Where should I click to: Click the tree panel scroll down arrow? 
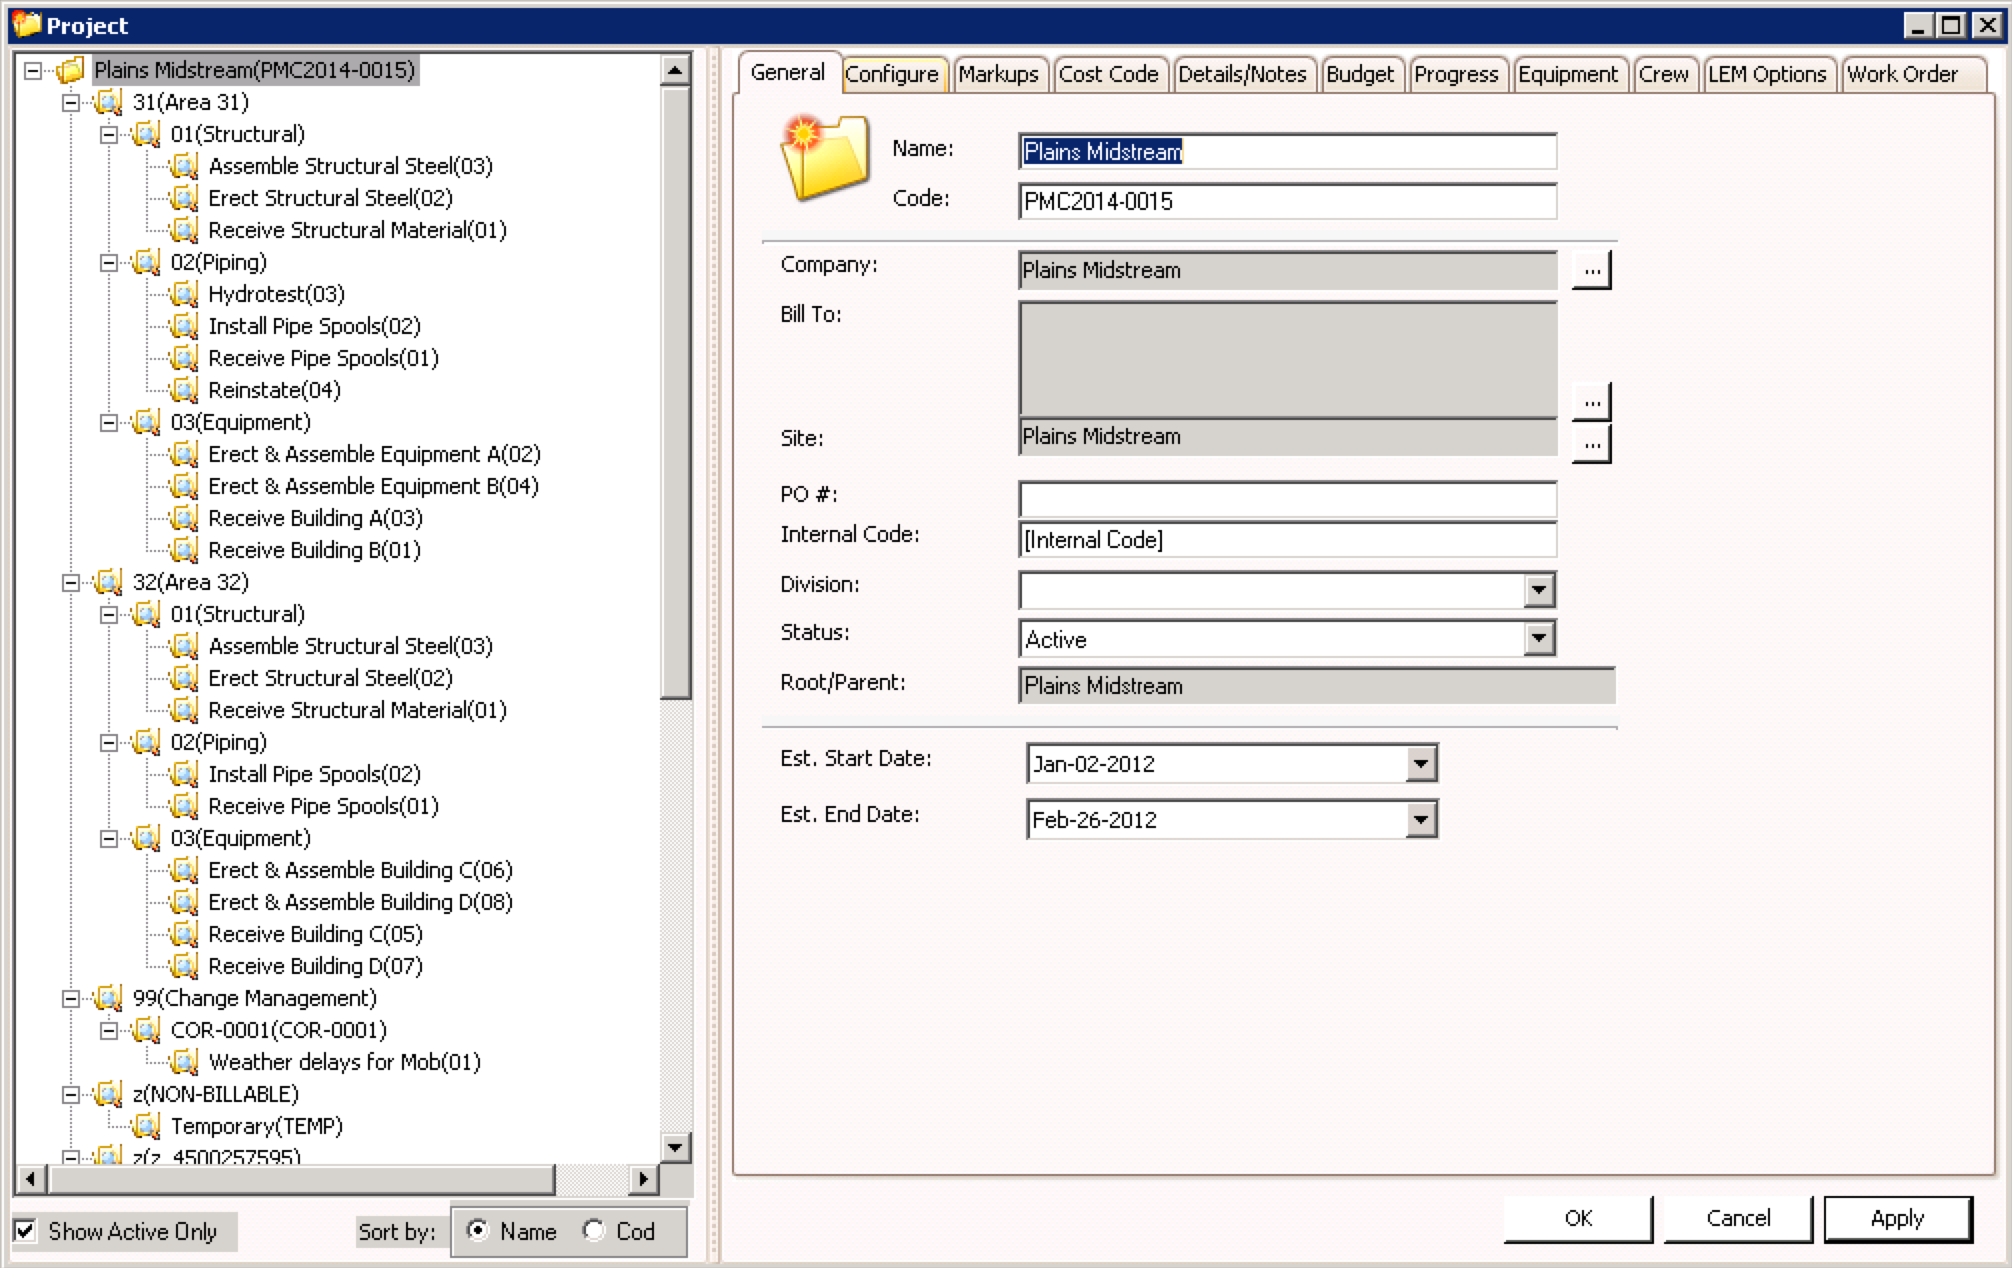point(675,1147)
